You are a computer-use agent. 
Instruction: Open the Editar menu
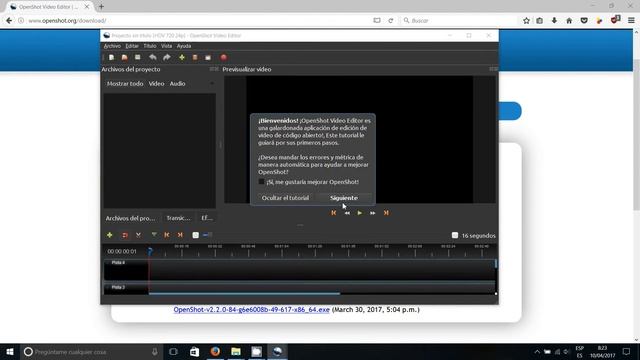pyautogui.click(x=132, y=46)
